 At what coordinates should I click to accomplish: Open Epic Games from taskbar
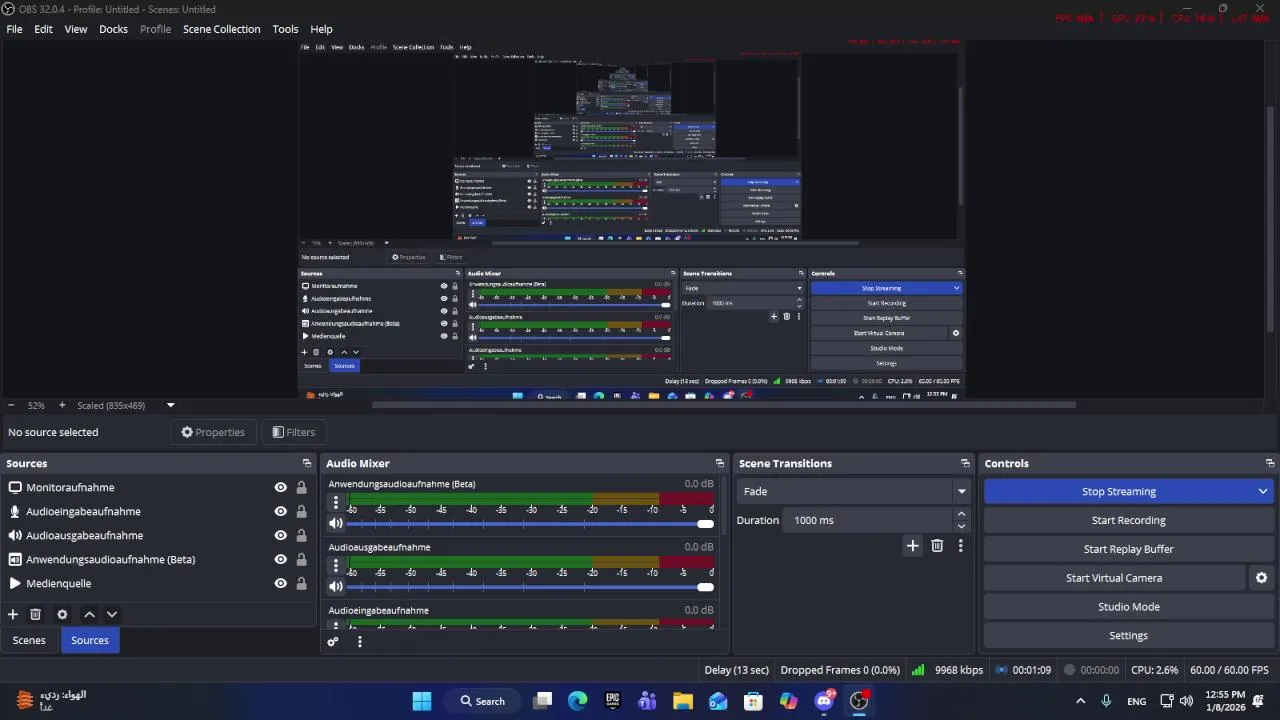coord(612,701)
